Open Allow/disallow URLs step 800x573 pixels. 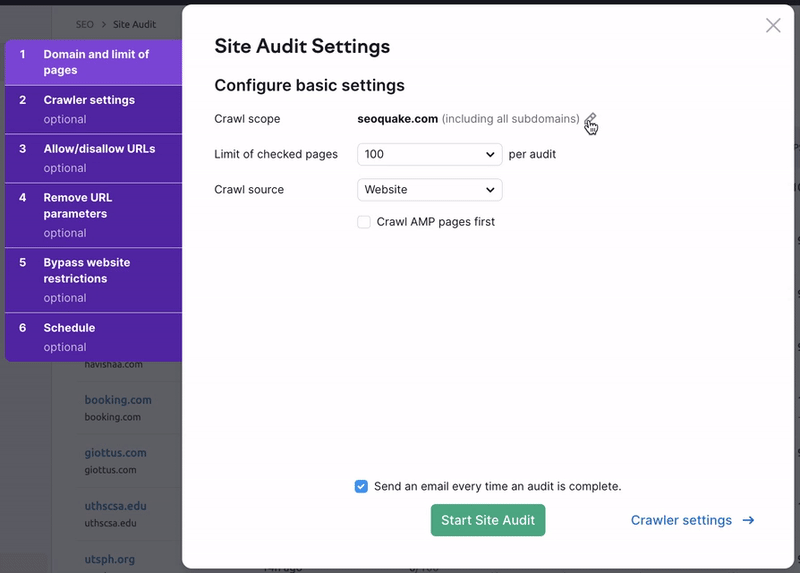93,159
